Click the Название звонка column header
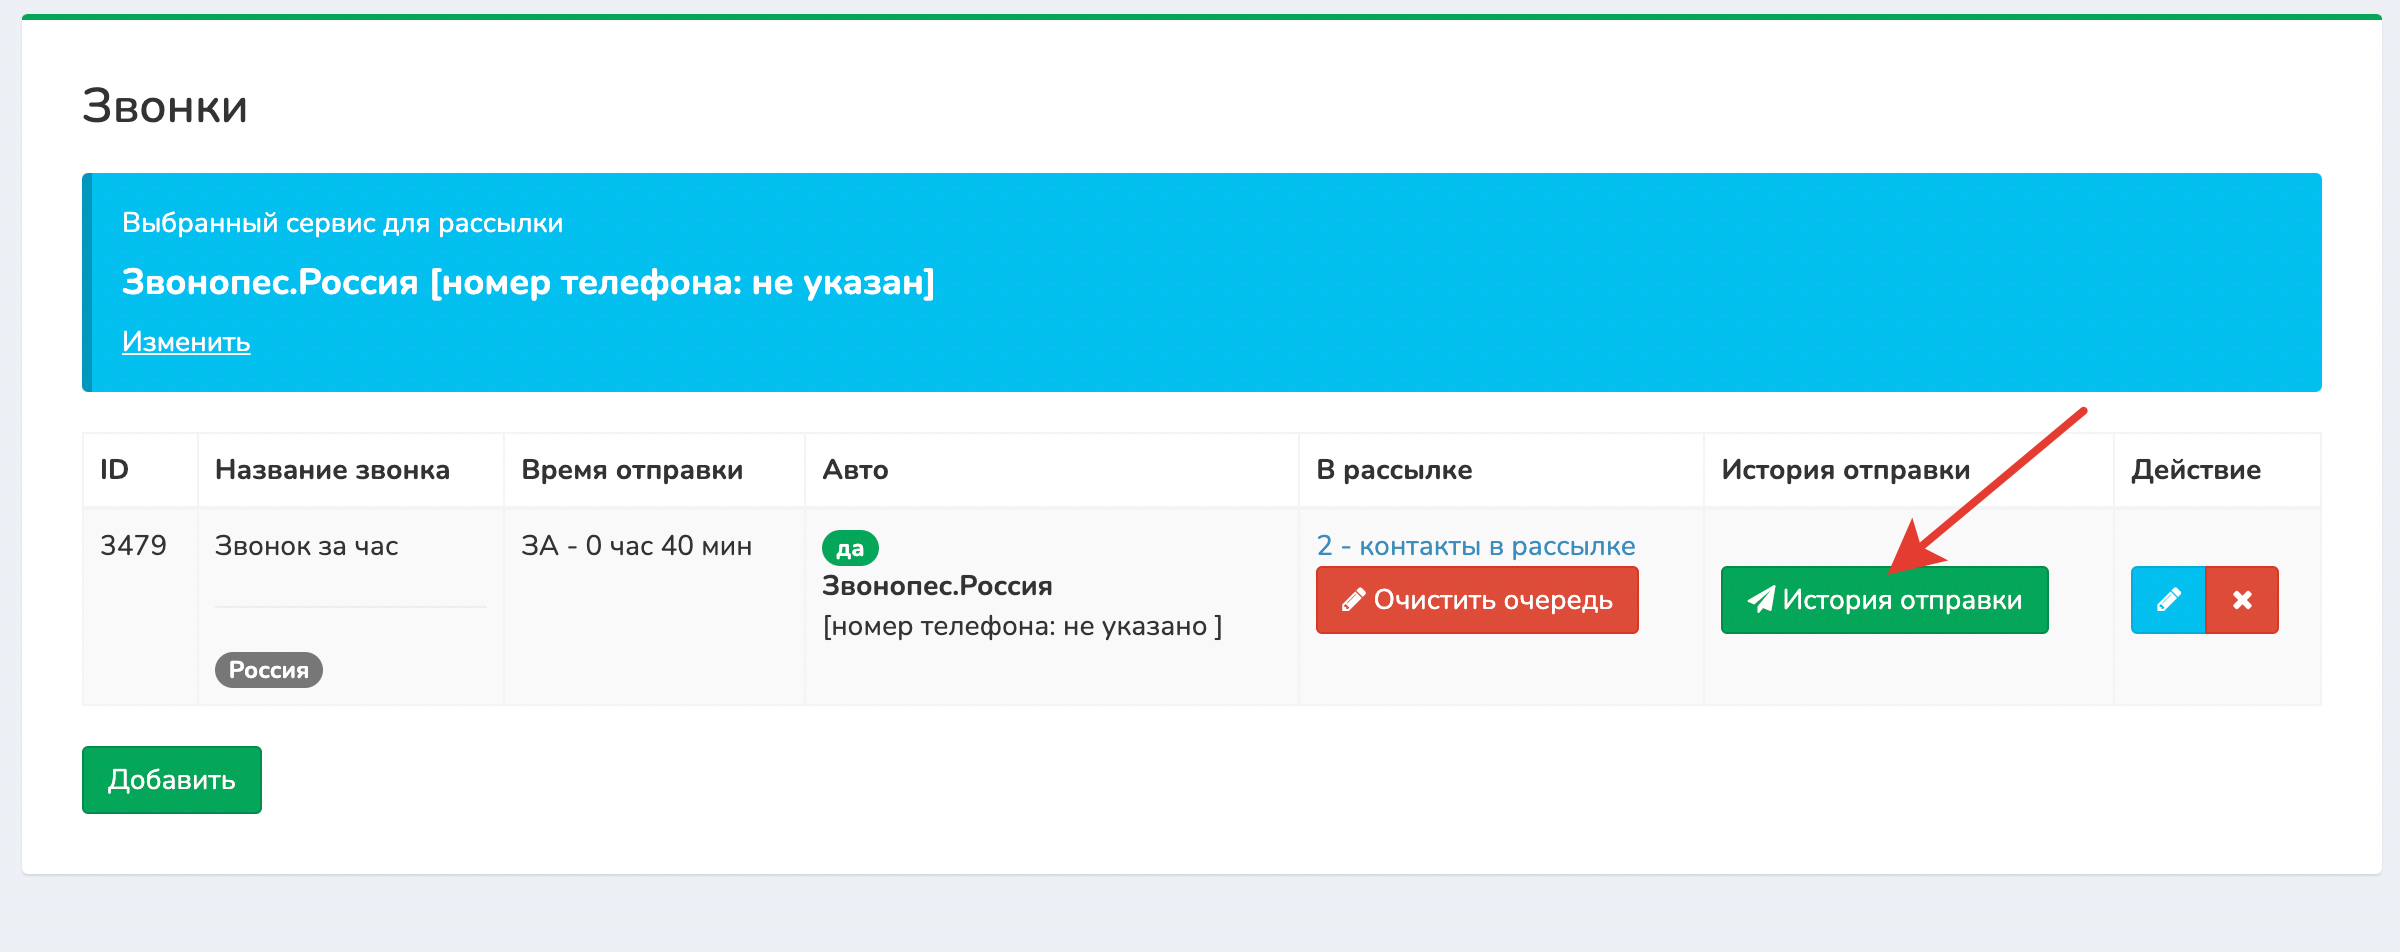The image size is (2400, 952). click(x=332, y=470)
